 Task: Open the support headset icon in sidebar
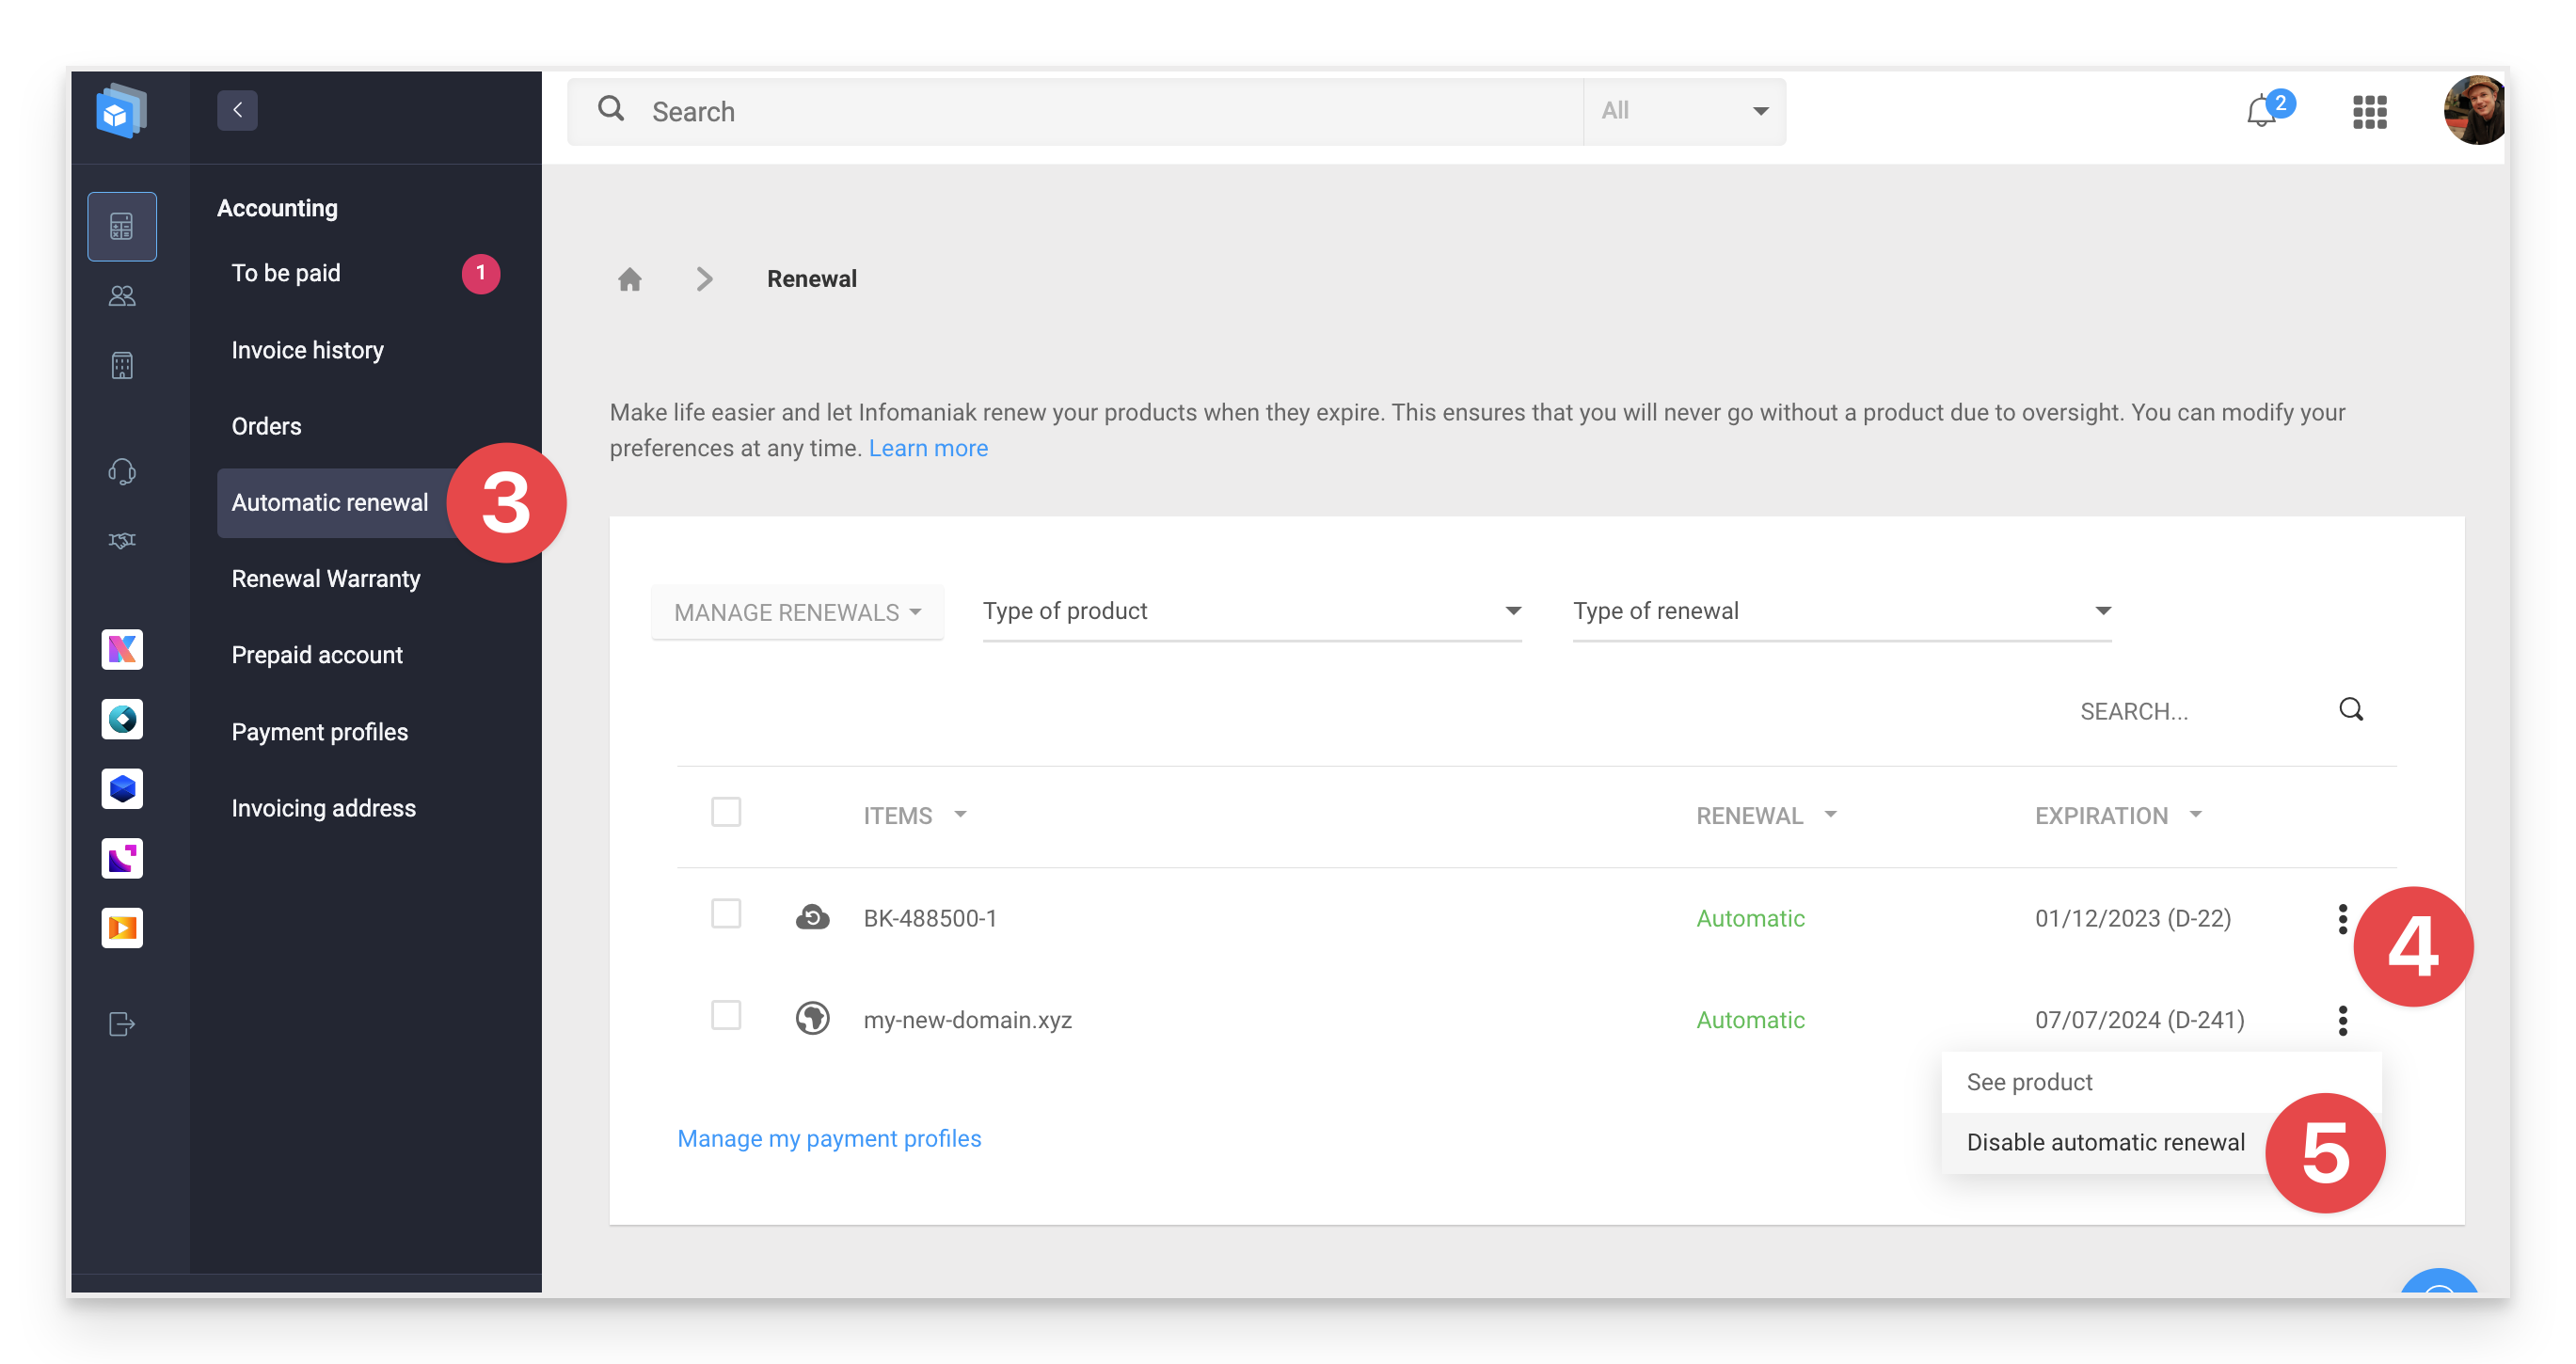point(122,471)
